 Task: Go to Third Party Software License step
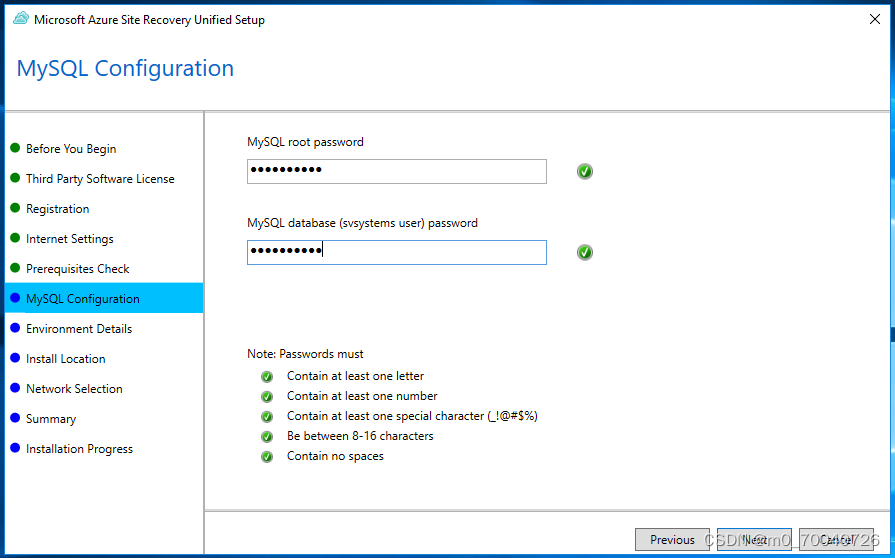[100, 179]
